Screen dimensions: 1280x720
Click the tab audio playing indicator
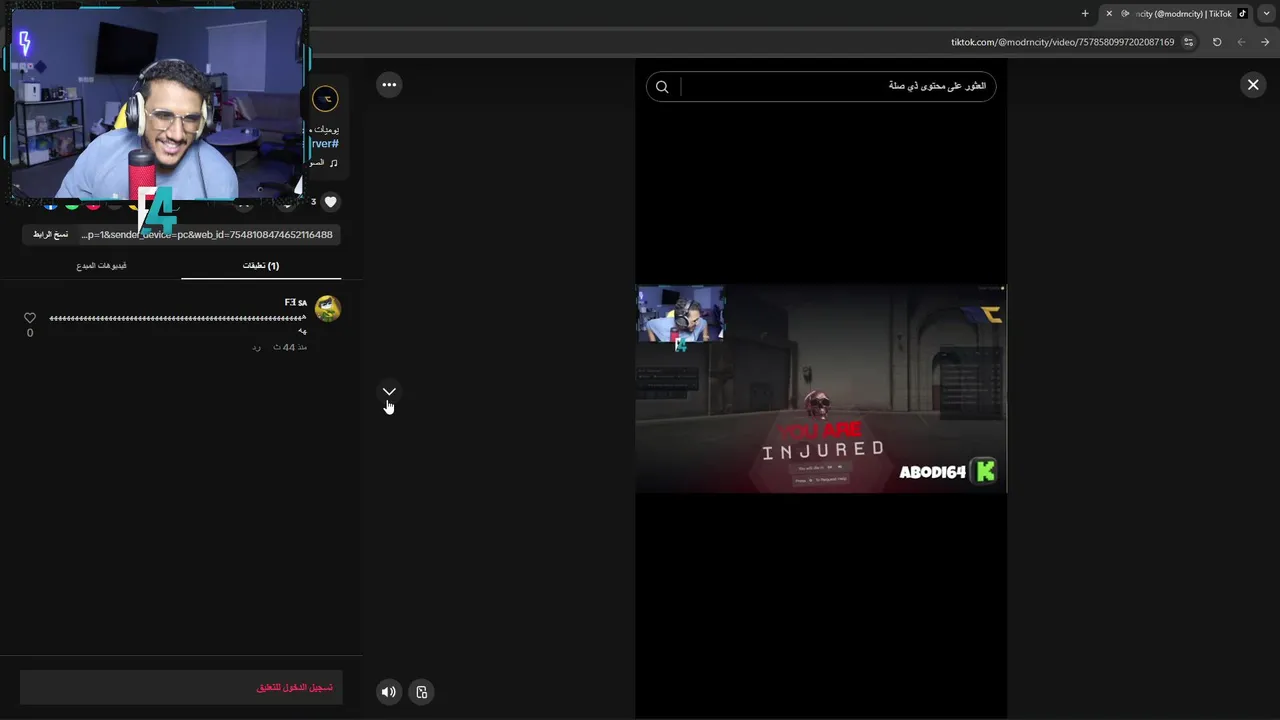click(x=1125, y=13)
